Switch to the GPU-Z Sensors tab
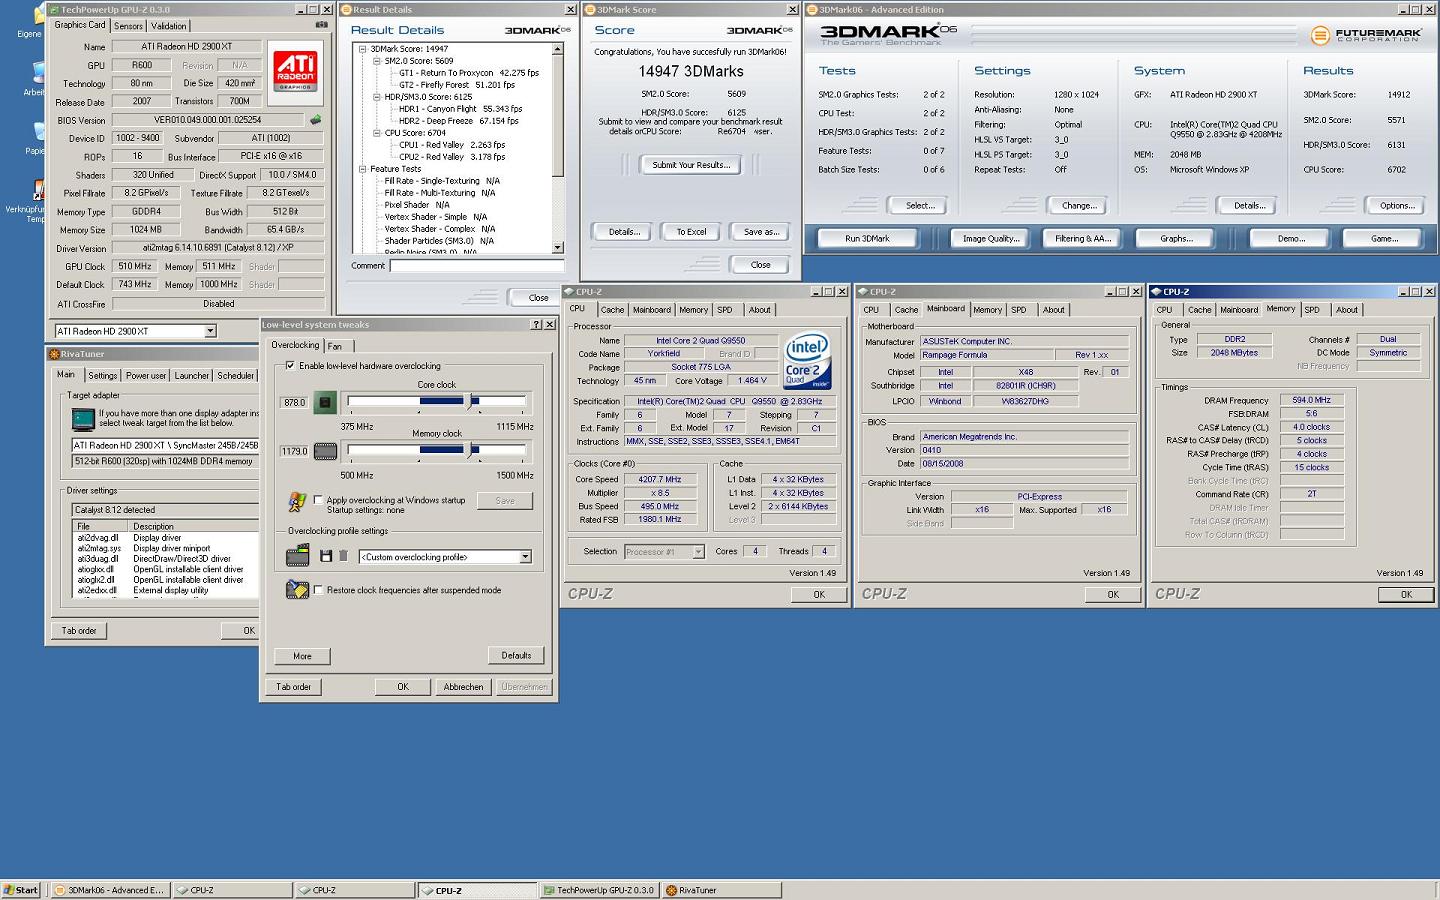1440x900 pixels. pos(128,26)
